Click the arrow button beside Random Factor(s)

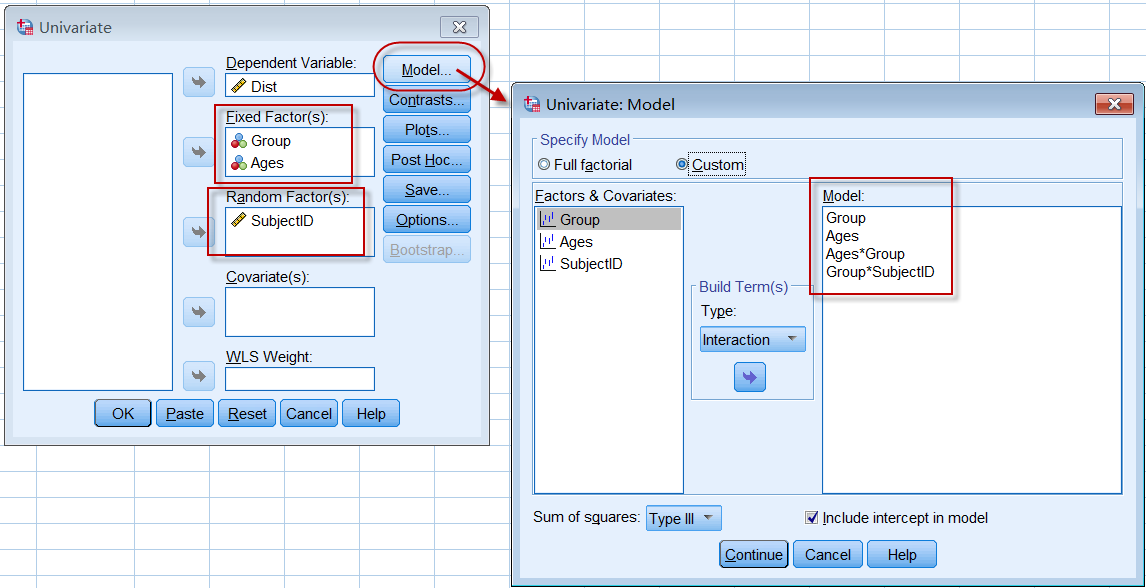(x=199, y=232)
